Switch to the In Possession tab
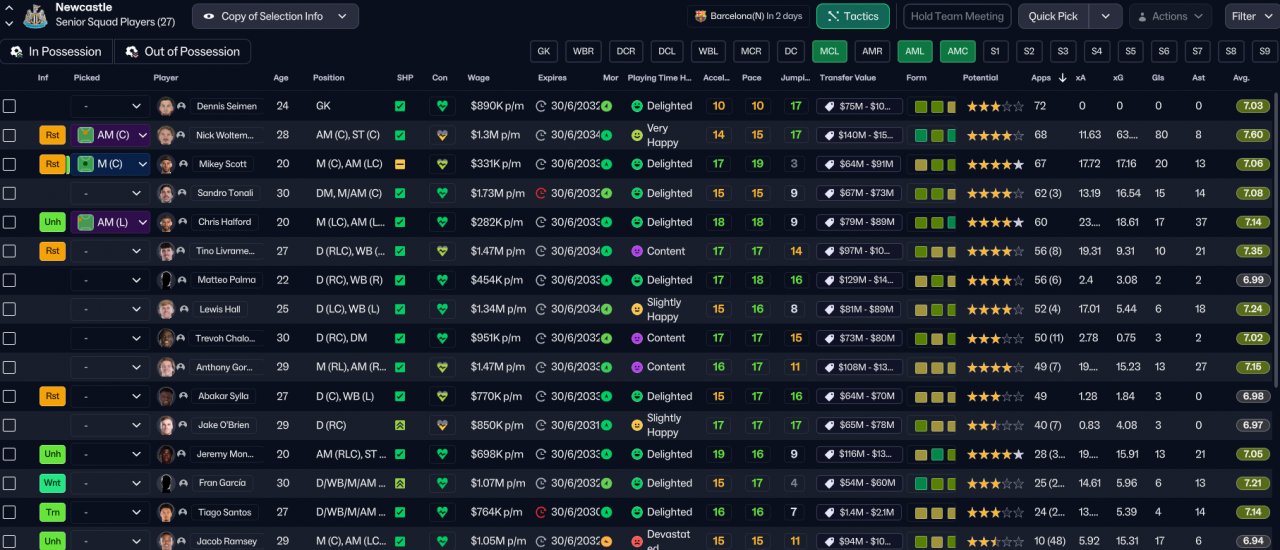 [x=56, y=52]
